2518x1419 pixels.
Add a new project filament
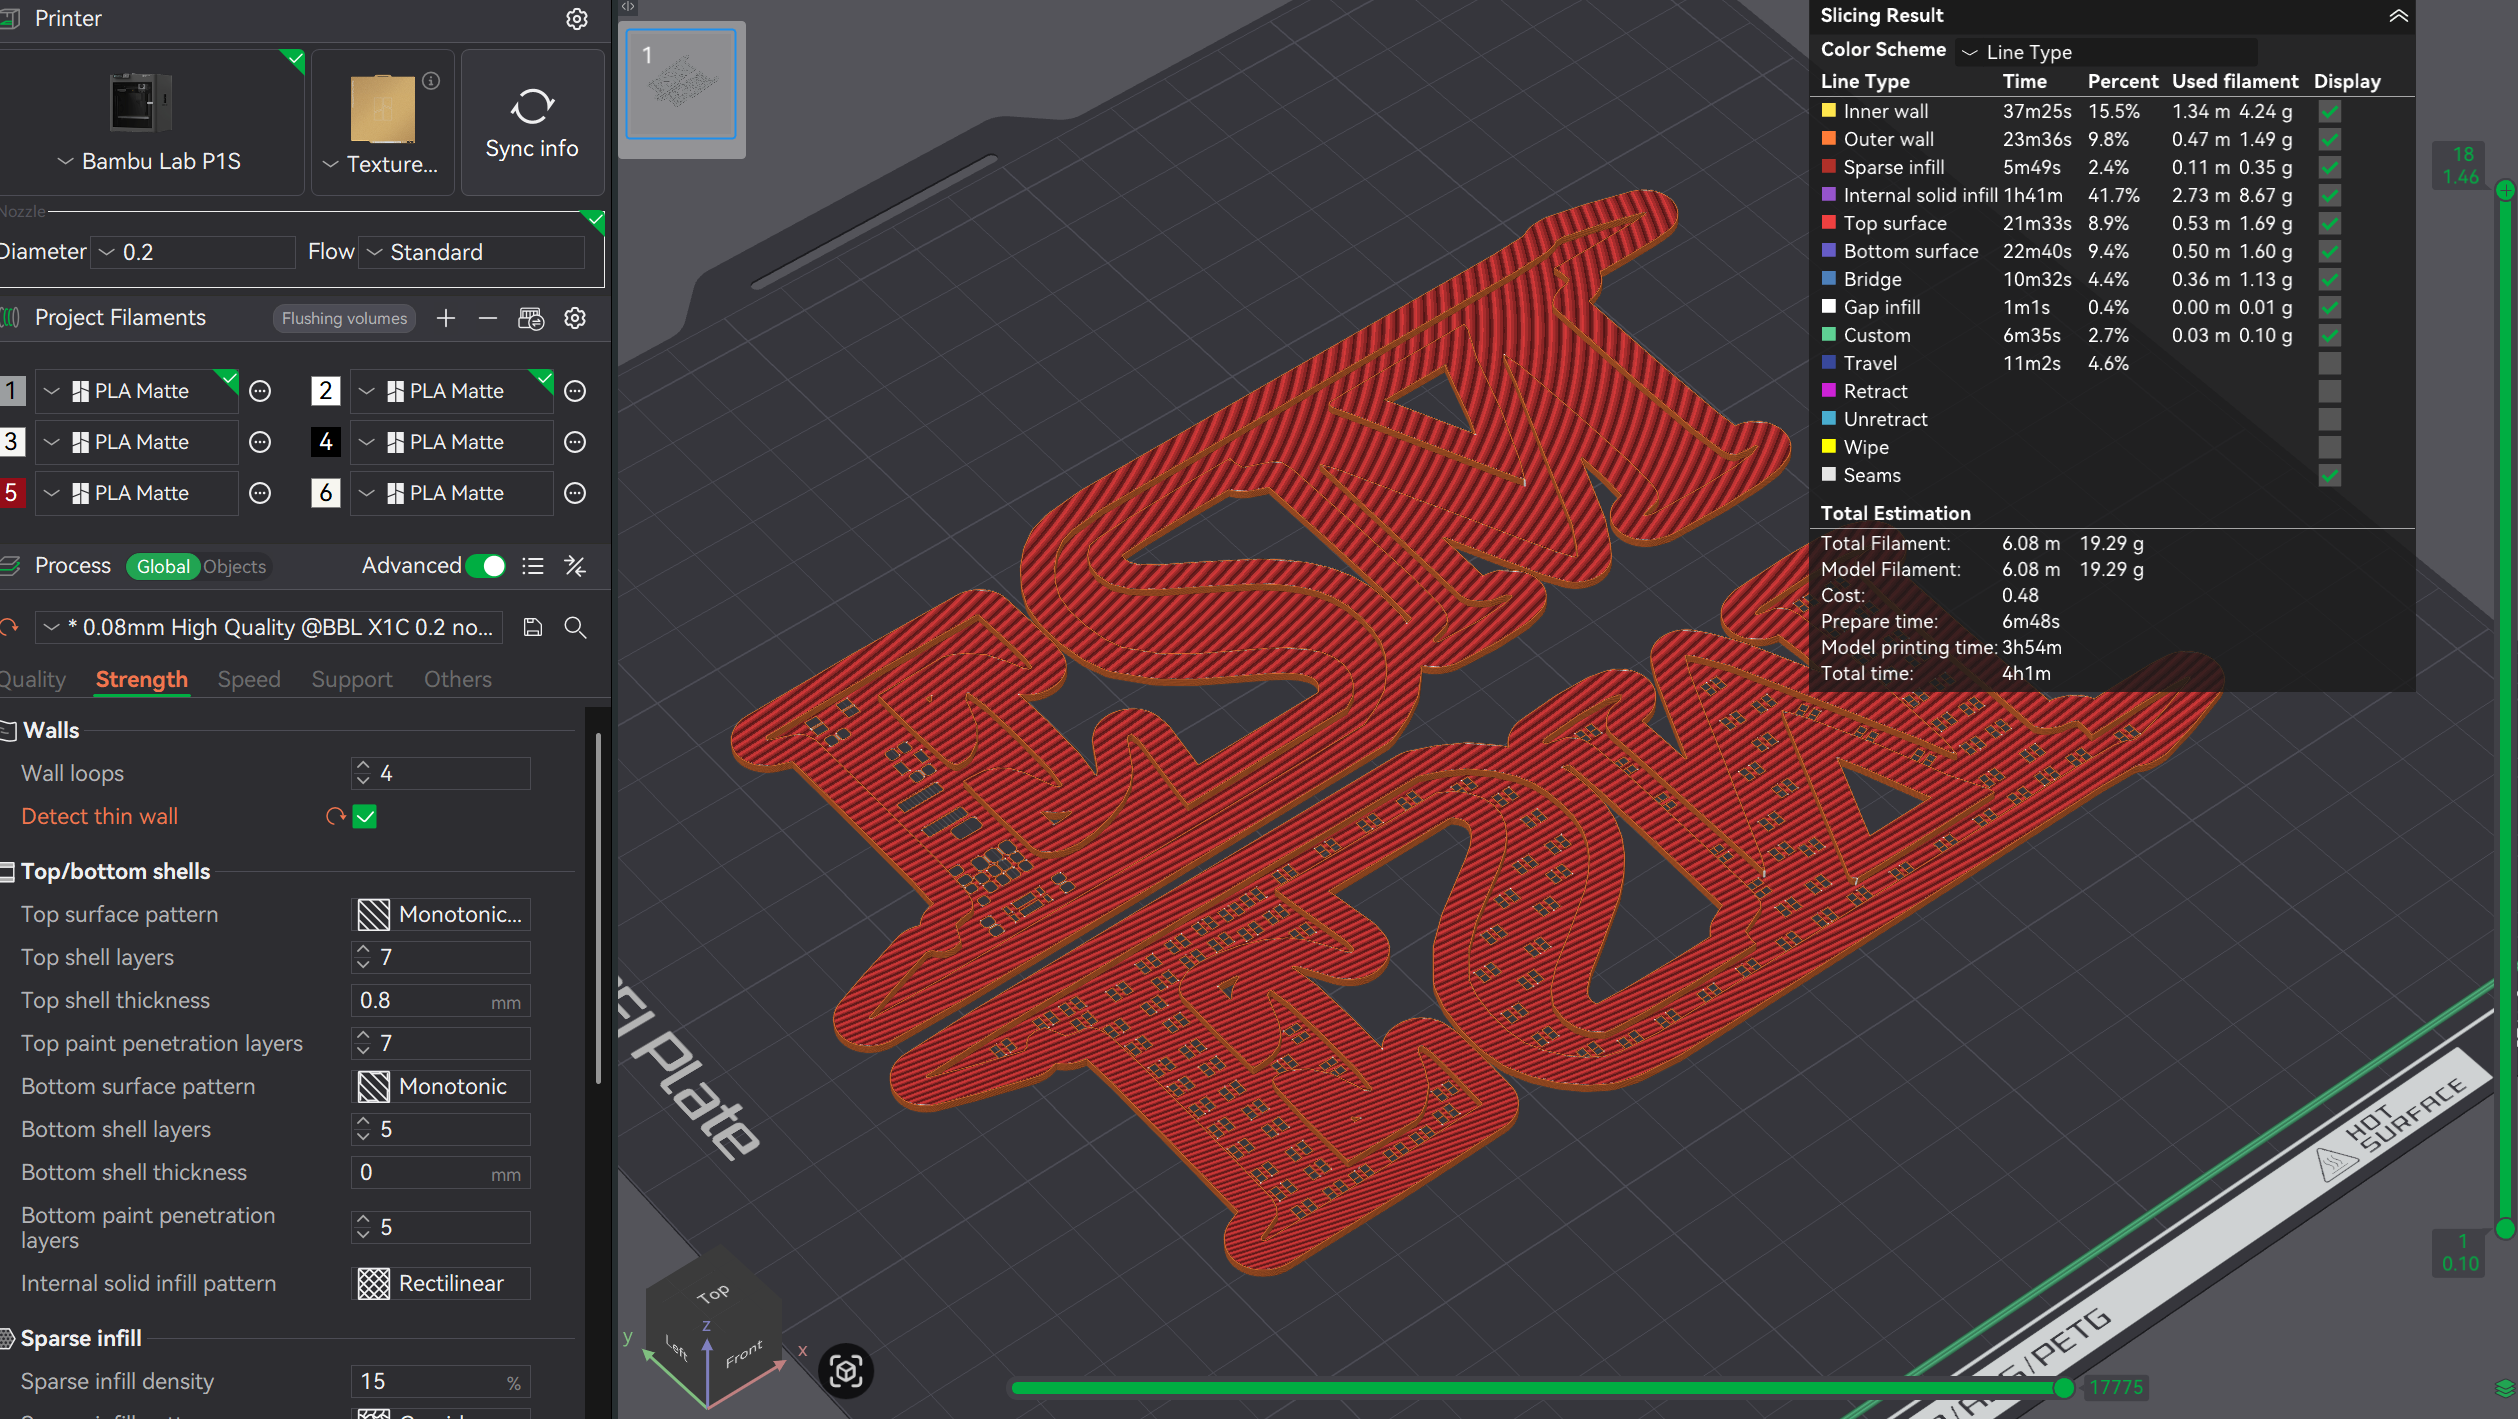coord(446,318)
